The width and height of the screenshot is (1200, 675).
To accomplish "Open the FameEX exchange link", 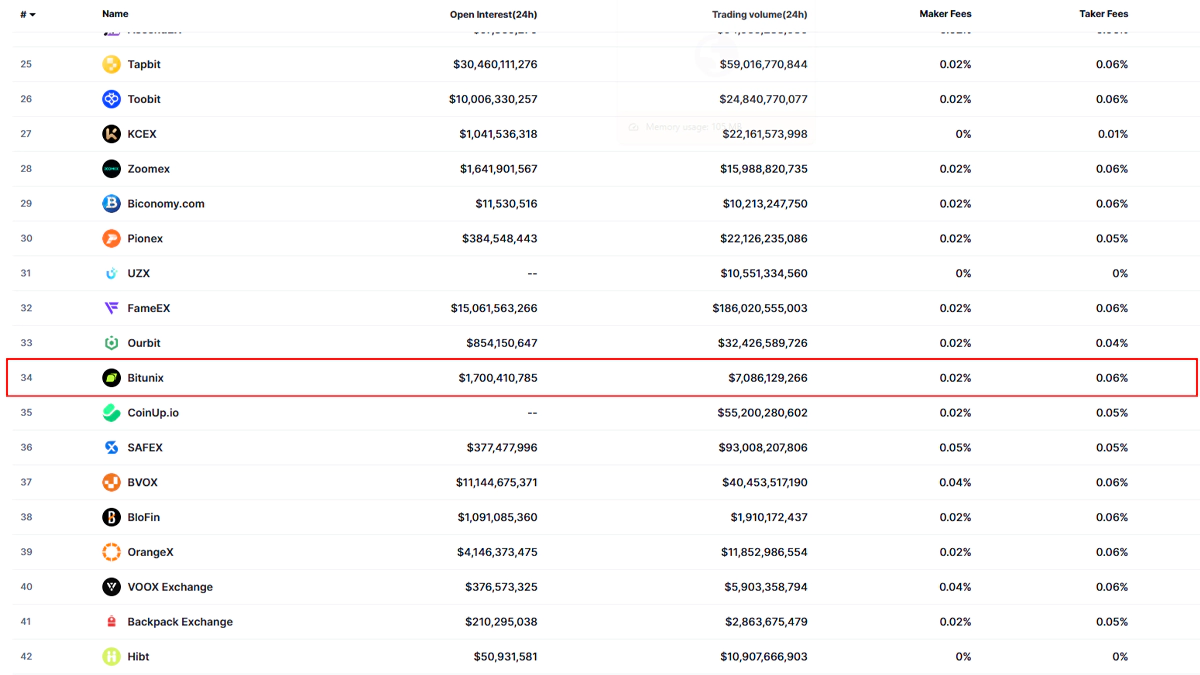I will [x=149, y=308].
